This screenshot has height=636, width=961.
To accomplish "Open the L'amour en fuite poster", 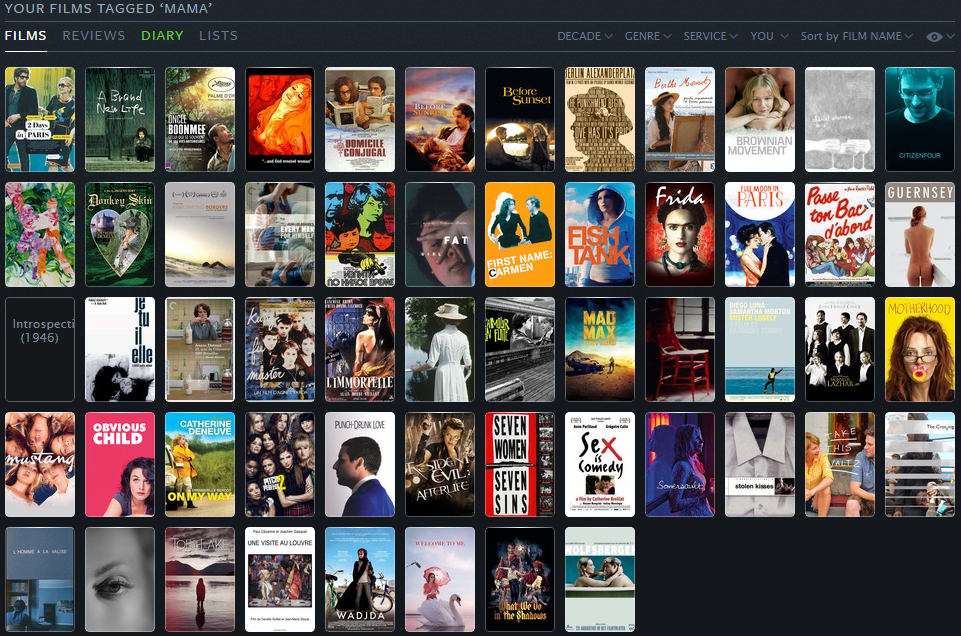I will tap(520, 349).
